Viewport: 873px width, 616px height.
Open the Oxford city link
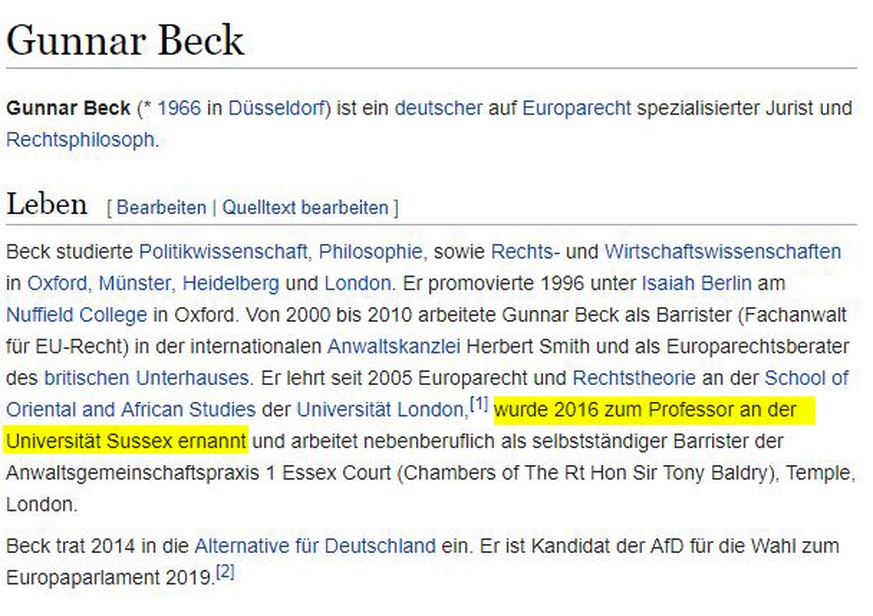tap(57, 283)
